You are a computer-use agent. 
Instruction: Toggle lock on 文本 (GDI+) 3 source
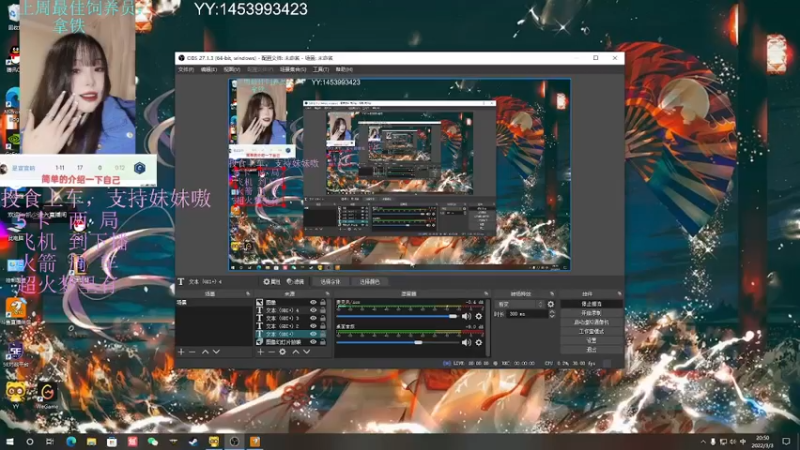323,318
